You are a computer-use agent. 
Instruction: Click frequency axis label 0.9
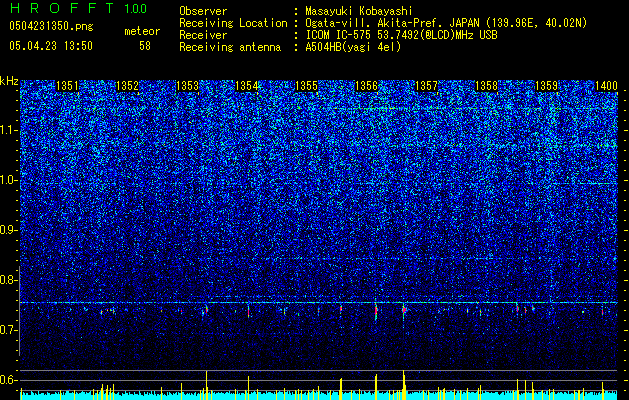click(x=8, y=230)
